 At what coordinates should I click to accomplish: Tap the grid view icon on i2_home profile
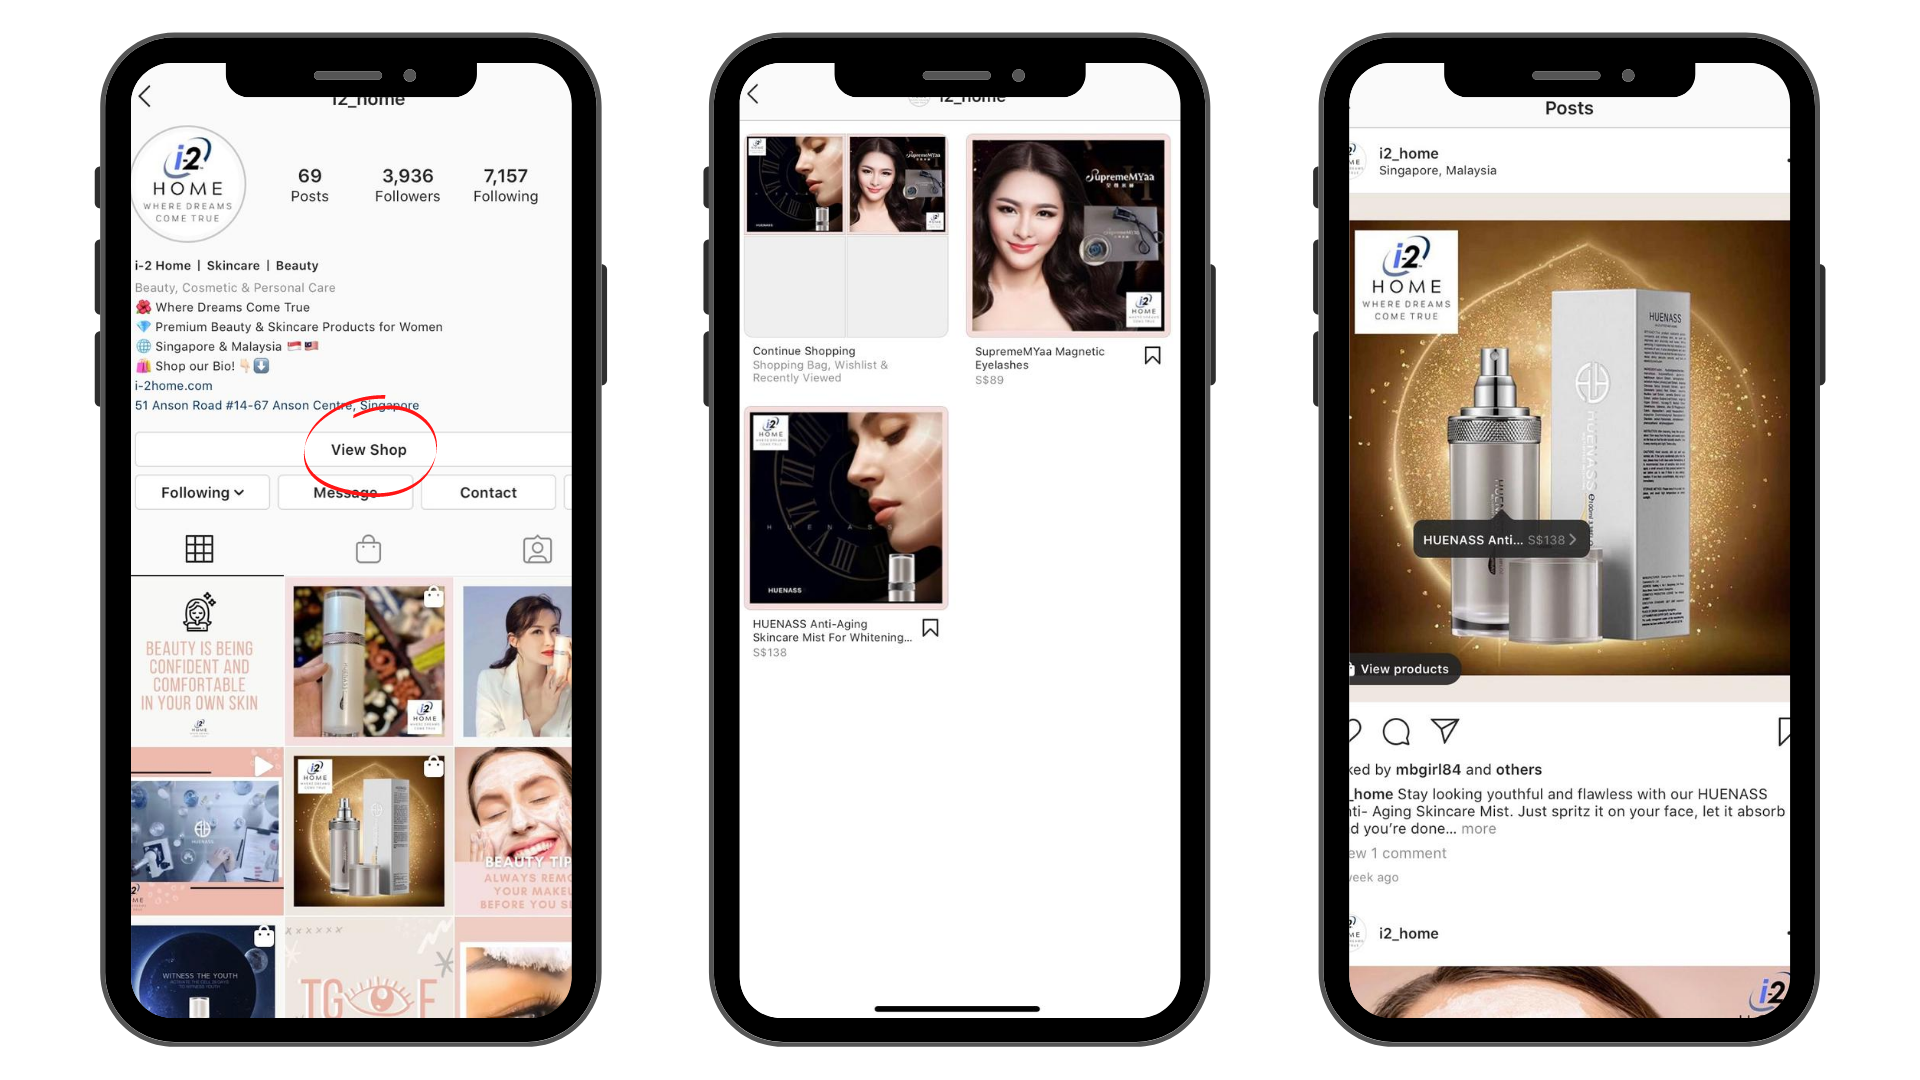[198, 547]
